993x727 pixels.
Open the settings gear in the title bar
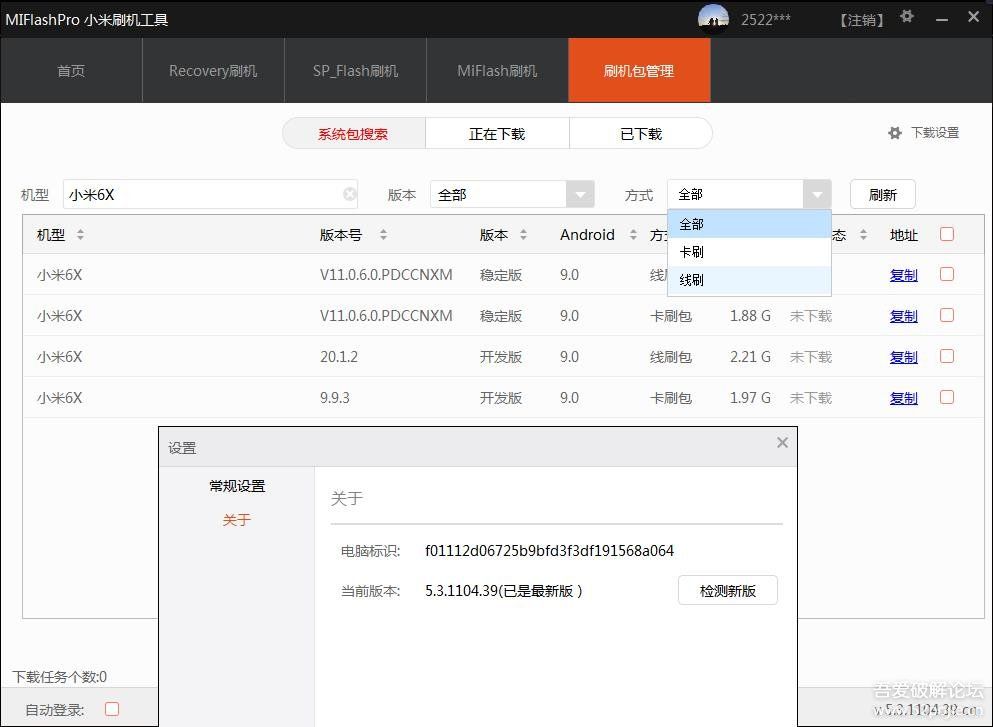point(906,18)
